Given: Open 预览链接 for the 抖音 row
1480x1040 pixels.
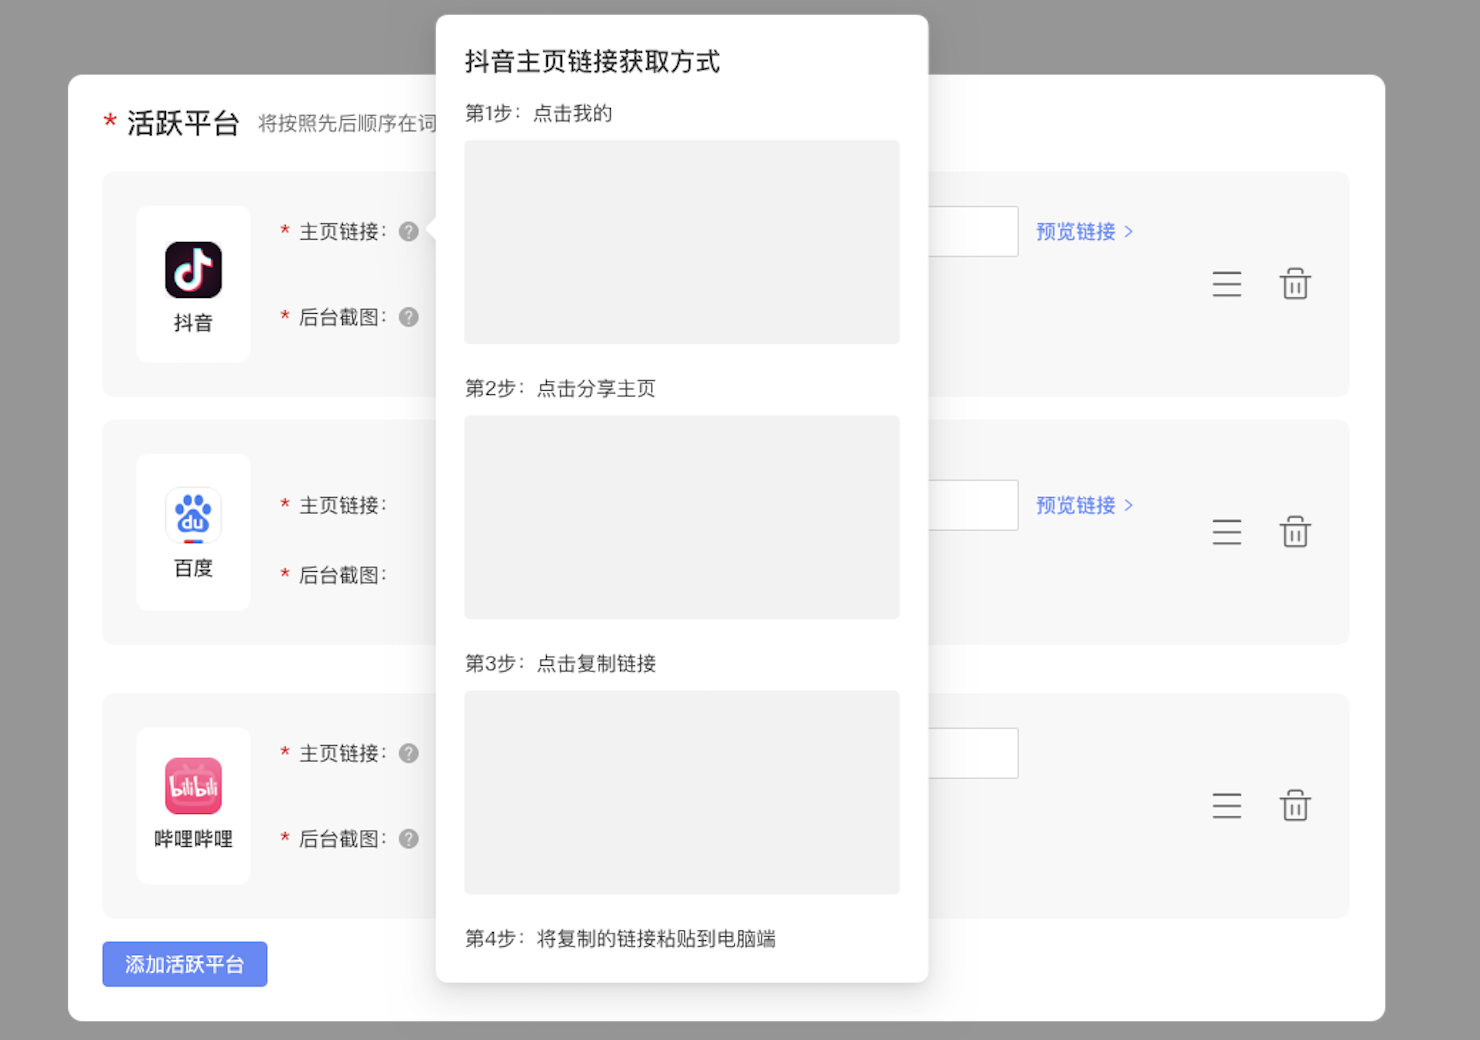Looking at the screenshot, I should click(x=1085, y=232).
